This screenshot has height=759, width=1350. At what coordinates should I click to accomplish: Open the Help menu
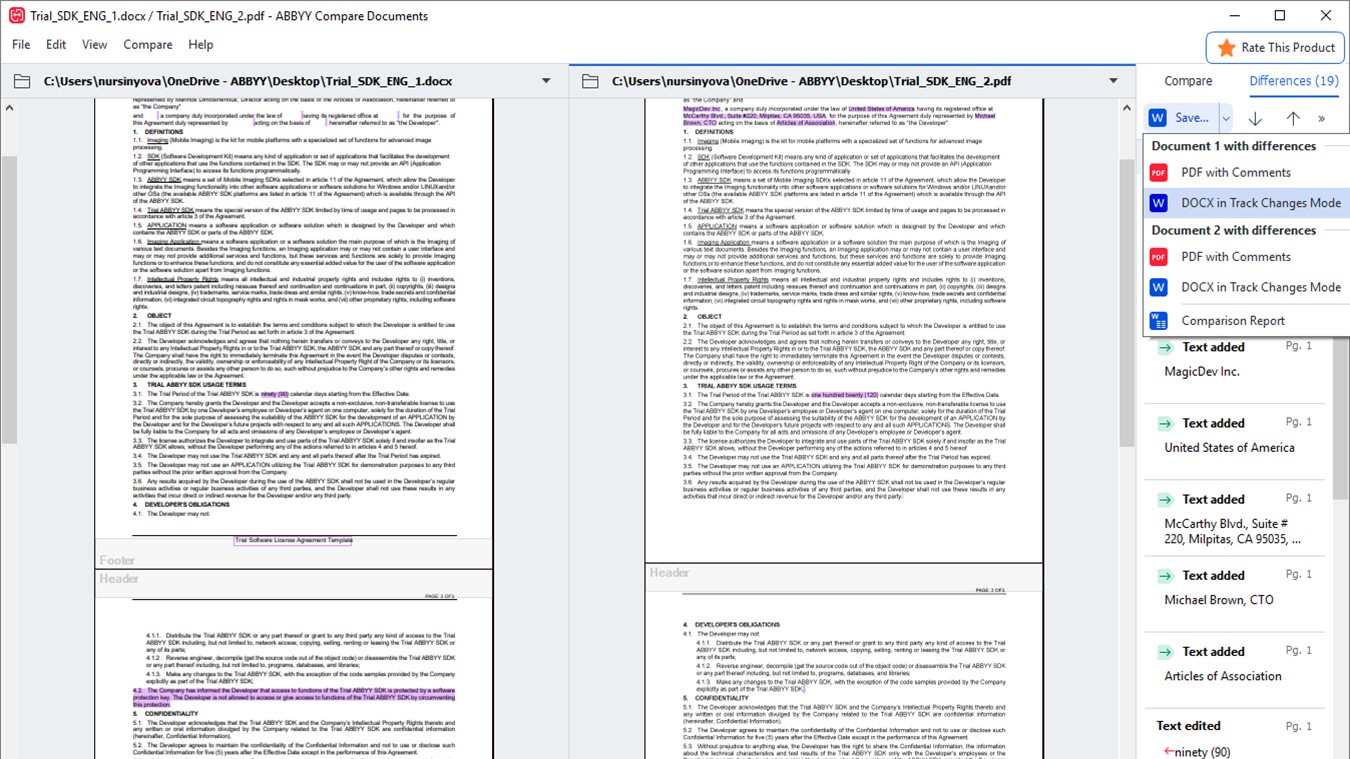click(x=201, y=45)
